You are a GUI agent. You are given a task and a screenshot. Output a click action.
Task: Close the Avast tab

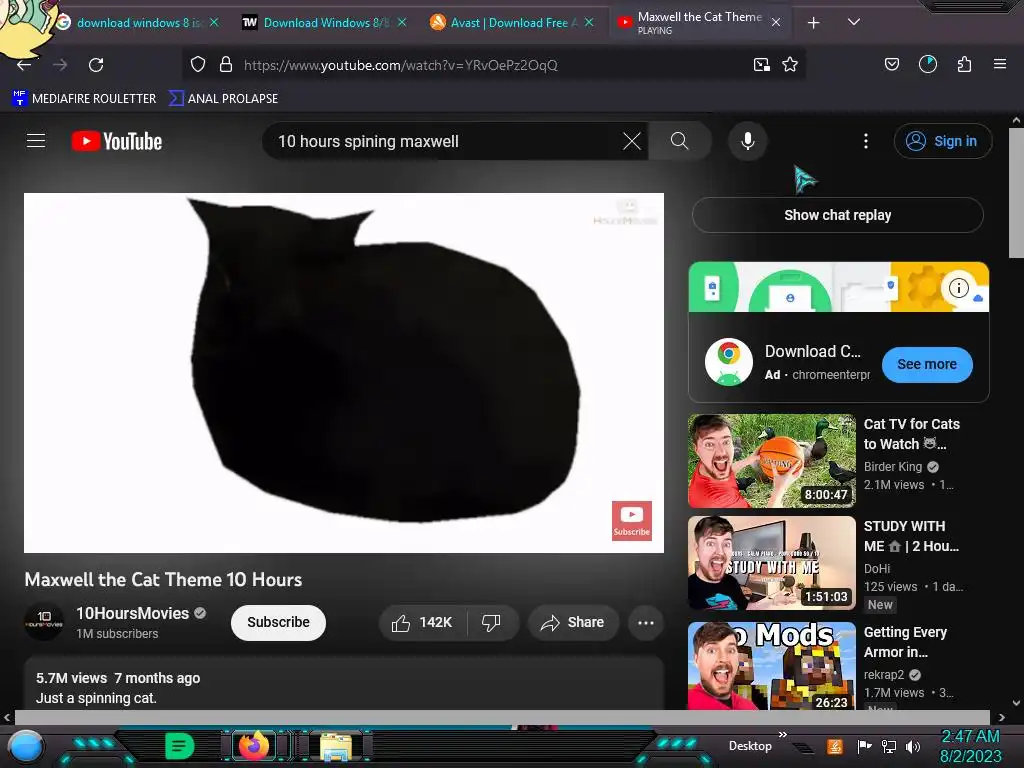[589, 22]
